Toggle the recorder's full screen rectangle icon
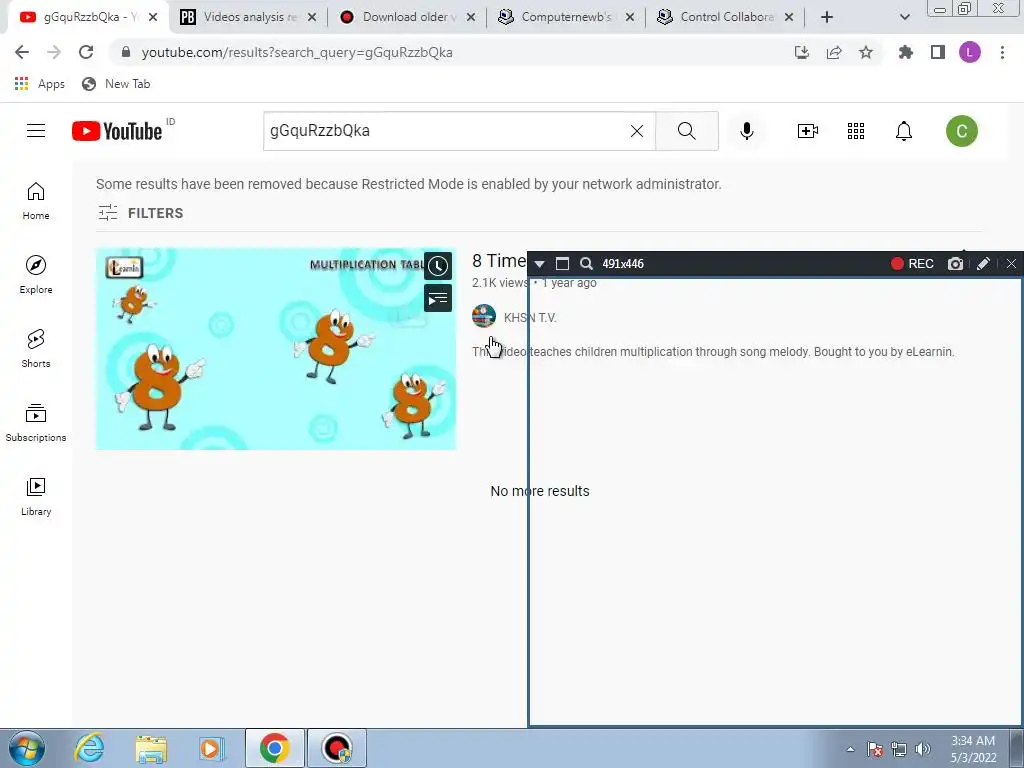 point(562,264)
